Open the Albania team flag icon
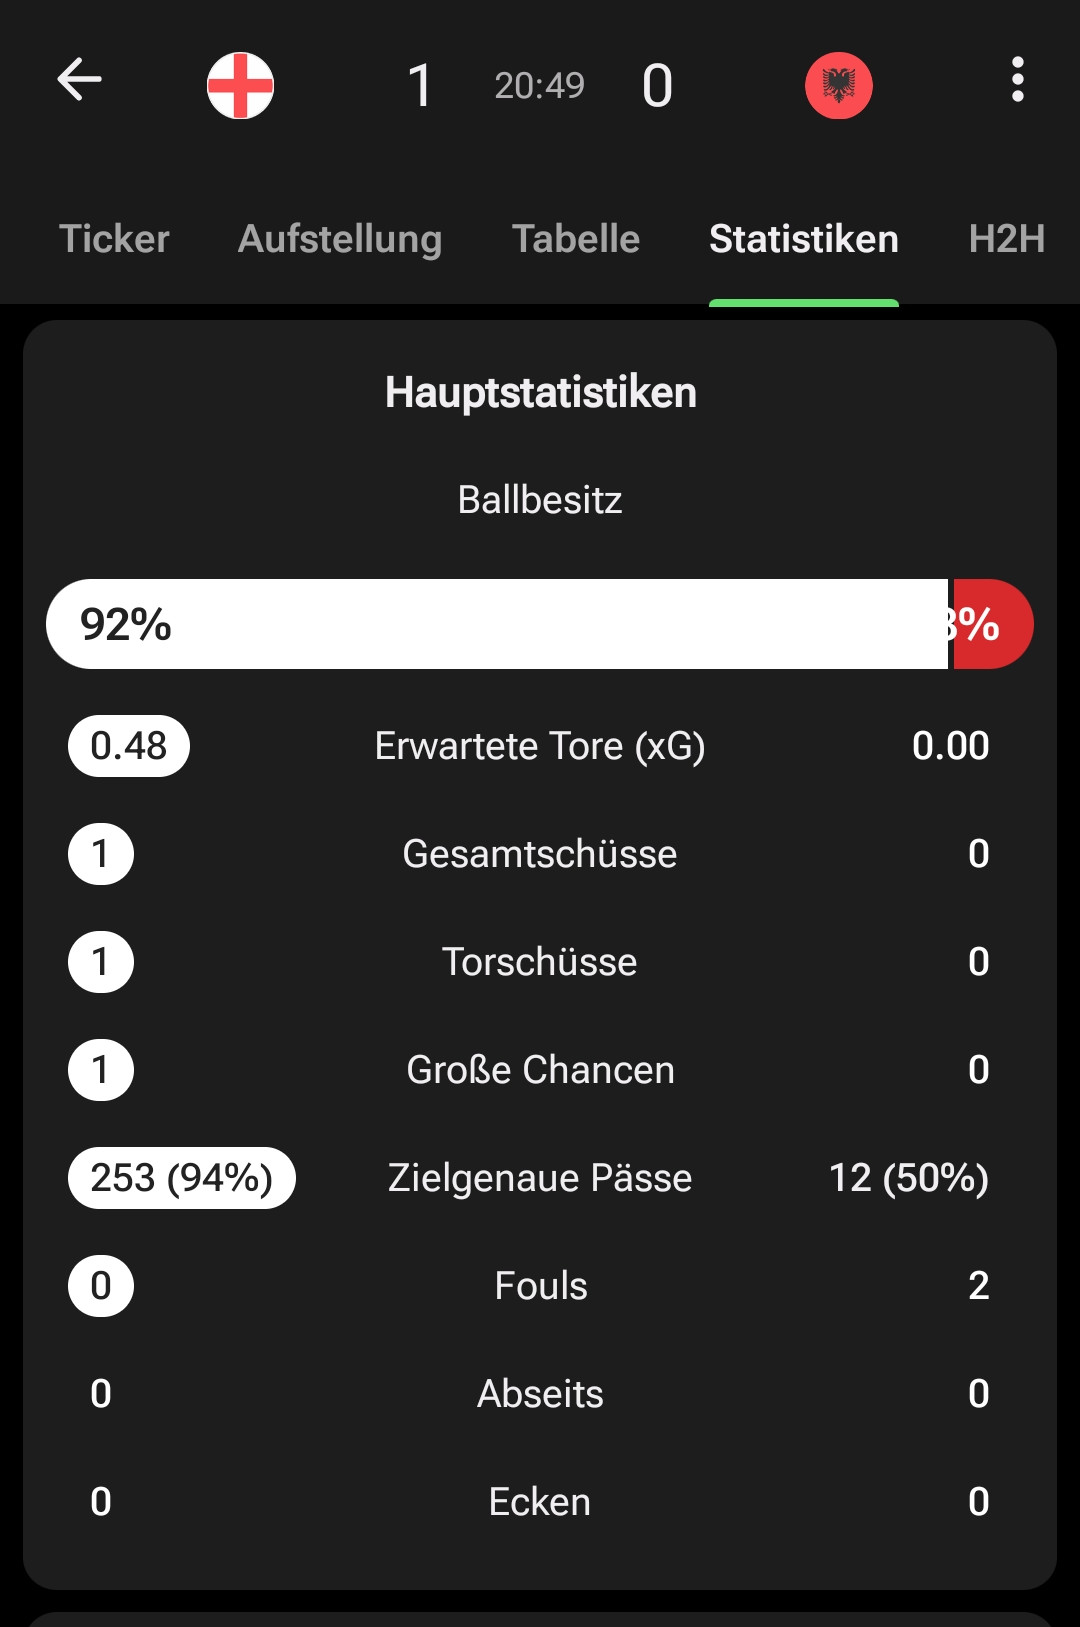Screen dimensions: 1080x1627 click(838, 86)
